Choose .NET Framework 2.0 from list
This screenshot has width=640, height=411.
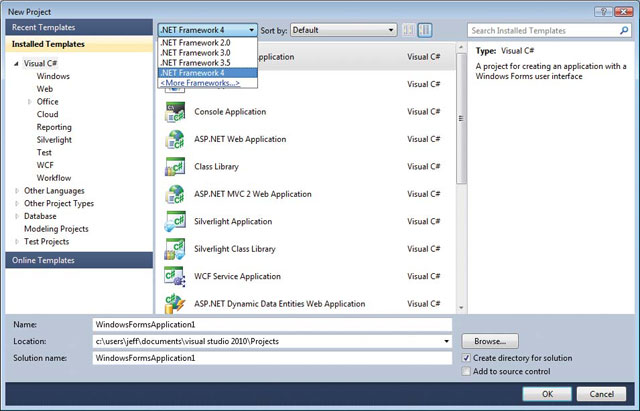207,42
